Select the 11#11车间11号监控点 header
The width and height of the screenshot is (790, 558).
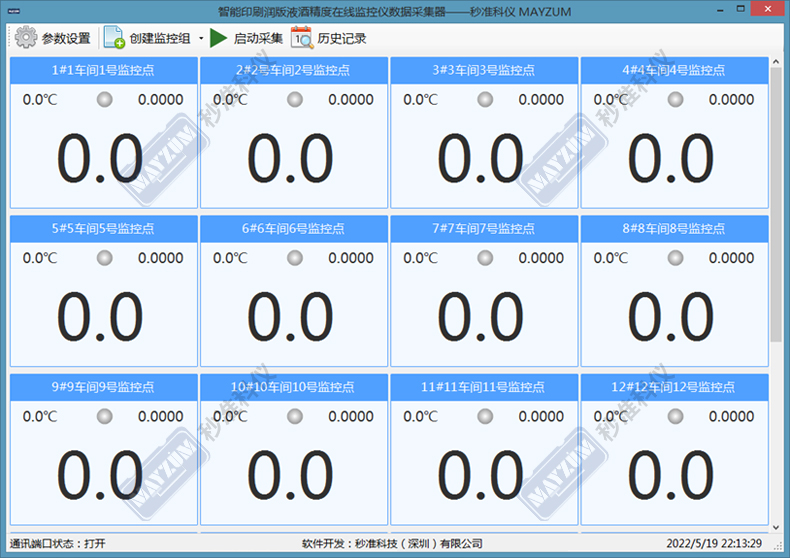click(484, 387)
